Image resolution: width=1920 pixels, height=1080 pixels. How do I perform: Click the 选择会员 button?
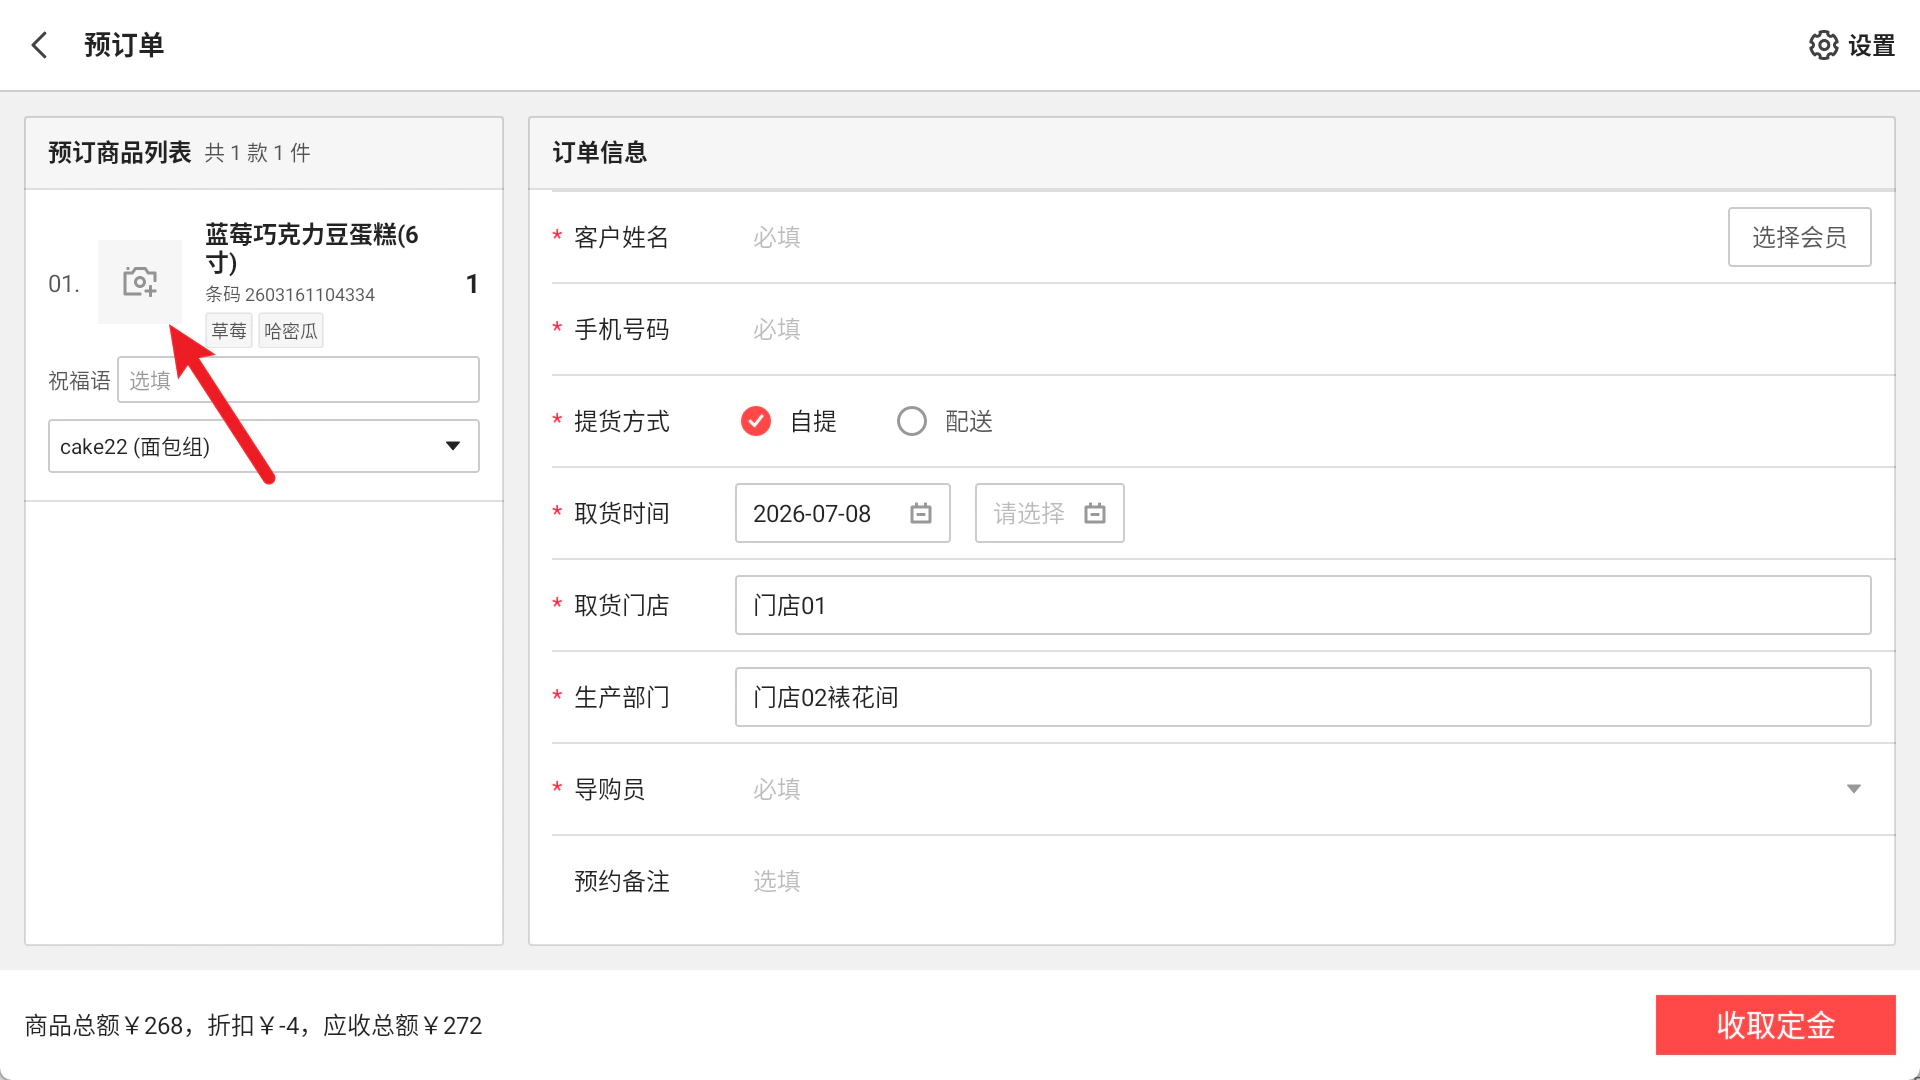point(1799,237)
